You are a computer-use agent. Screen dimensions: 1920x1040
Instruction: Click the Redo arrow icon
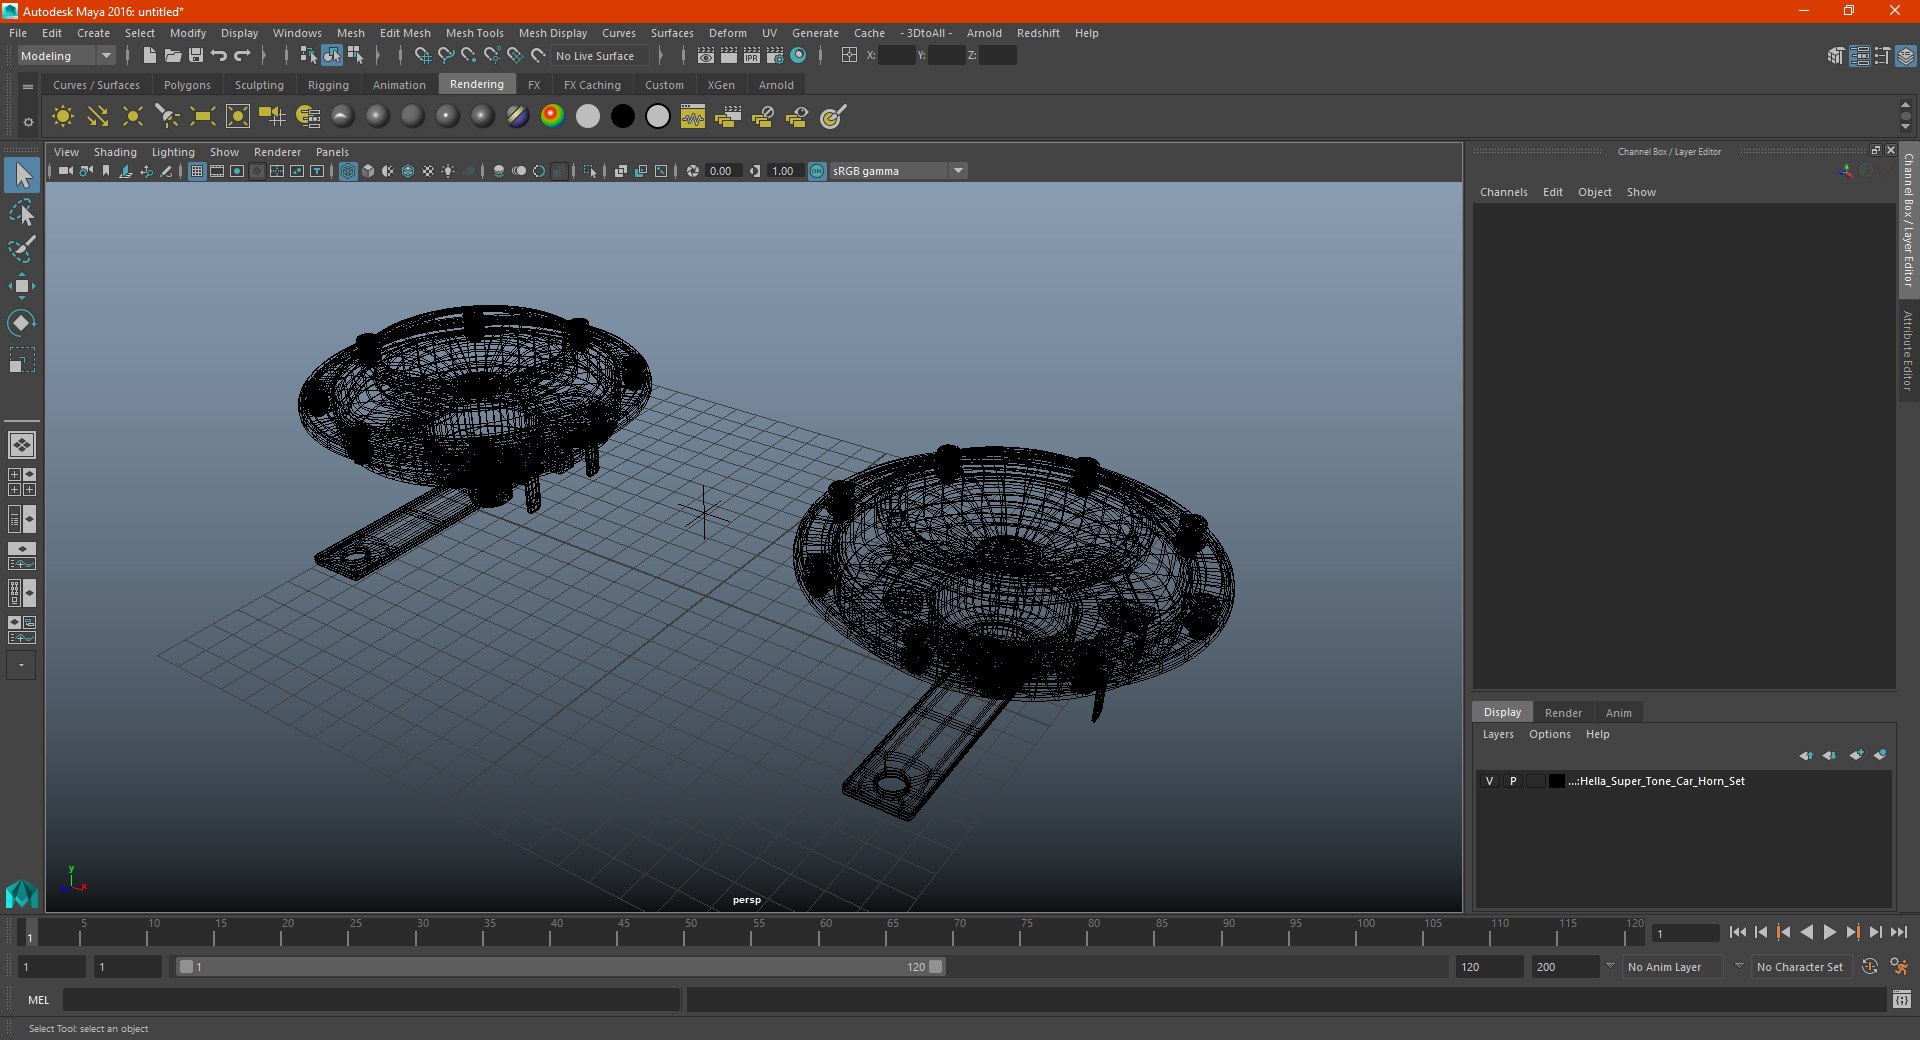(242, 56)
